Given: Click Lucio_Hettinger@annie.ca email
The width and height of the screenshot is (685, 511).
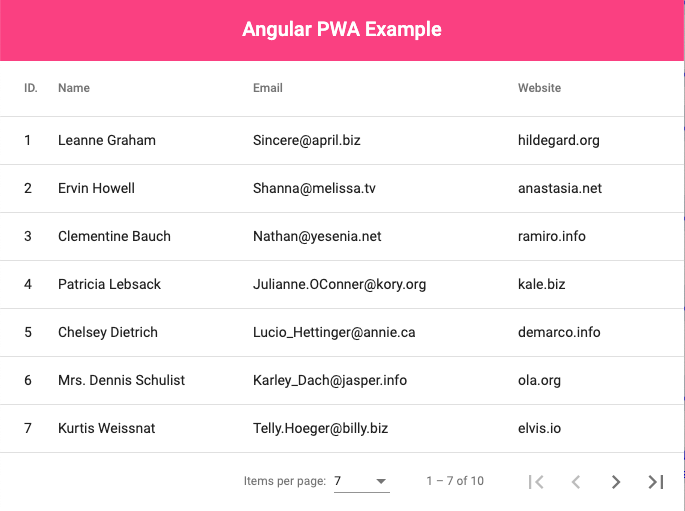Looking at the screenshot, I should pos(334,332).
